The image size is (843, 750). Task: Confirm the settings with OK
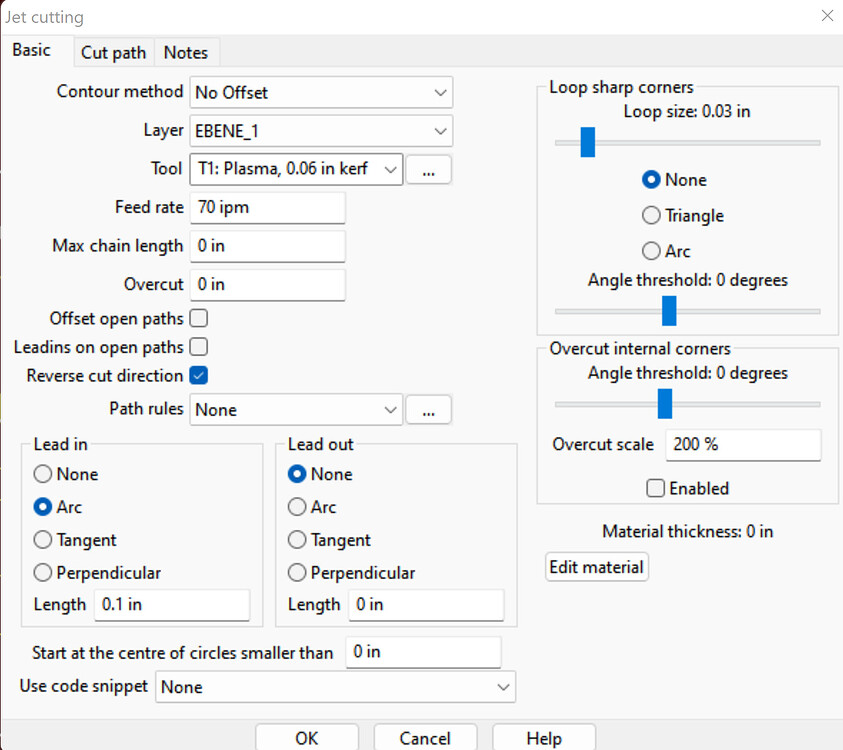click(x=306, y=738)
